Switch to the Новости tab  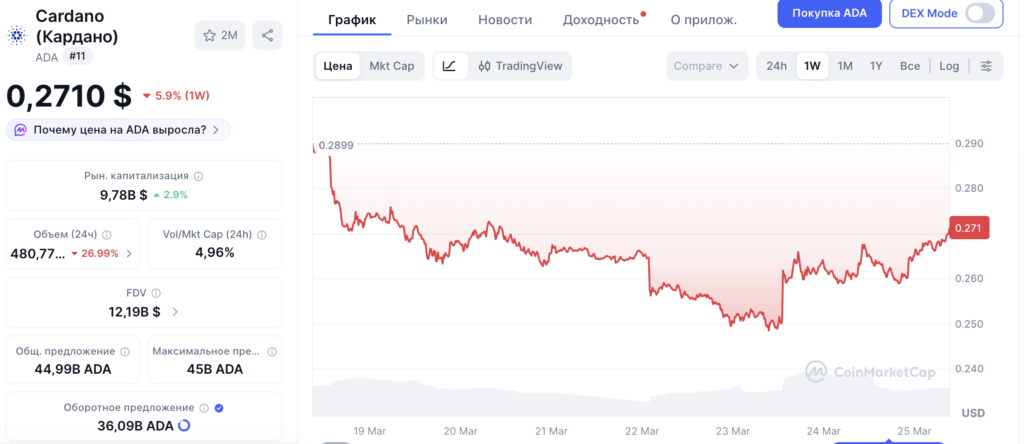click(x=505, y=19)
